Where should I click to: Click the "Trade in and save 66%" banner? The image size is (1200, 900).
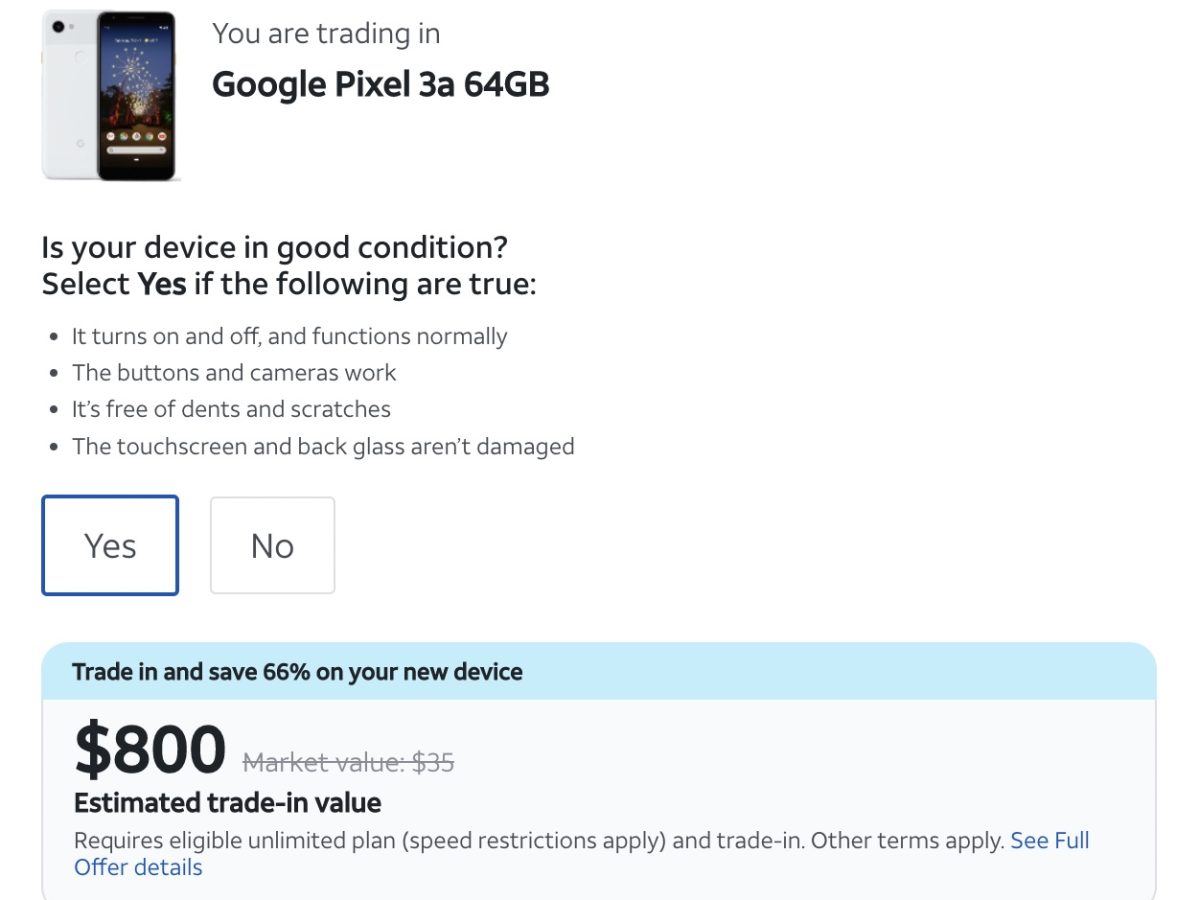(x=297, y=671)
